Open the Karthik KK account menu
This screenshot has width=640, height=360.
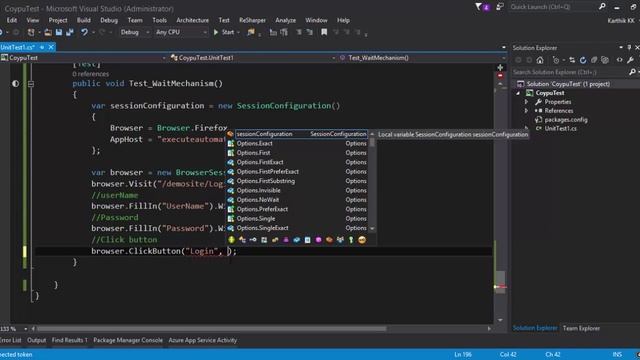pos(621,20)
